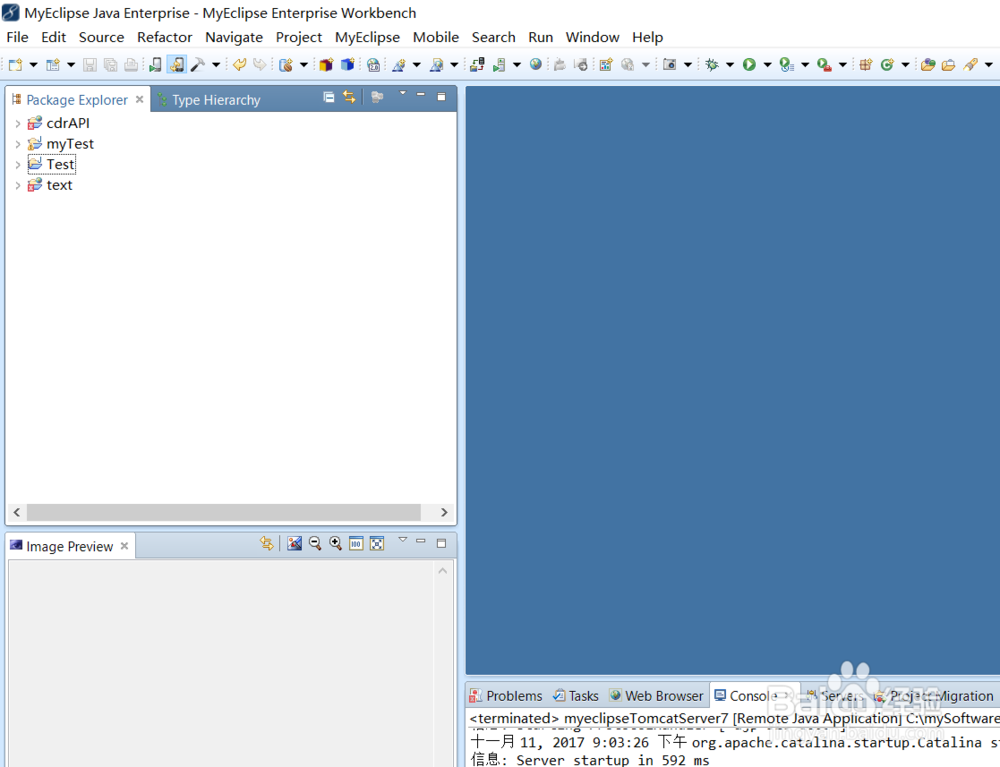
Task: Click the New file toolbar icon
Action: [x=15, y=64]
